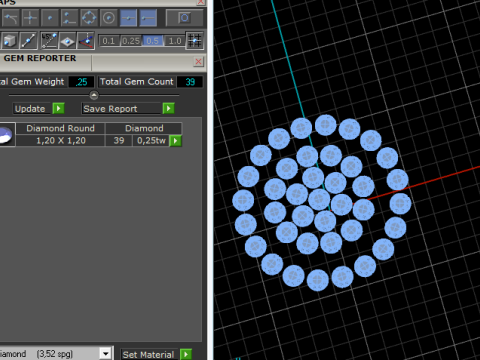Screen dimensions: 480x360
Task: Click the green arrow beside Set Material
Action: [x=186, y=354]
